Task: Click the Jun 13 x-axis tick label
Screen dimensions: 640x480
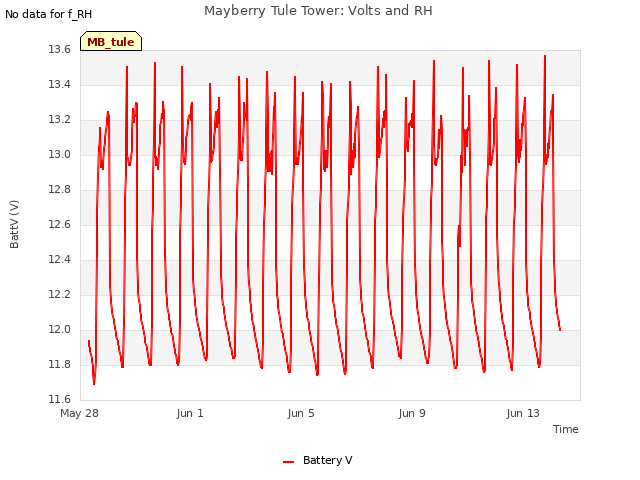Action: point(523,413)
